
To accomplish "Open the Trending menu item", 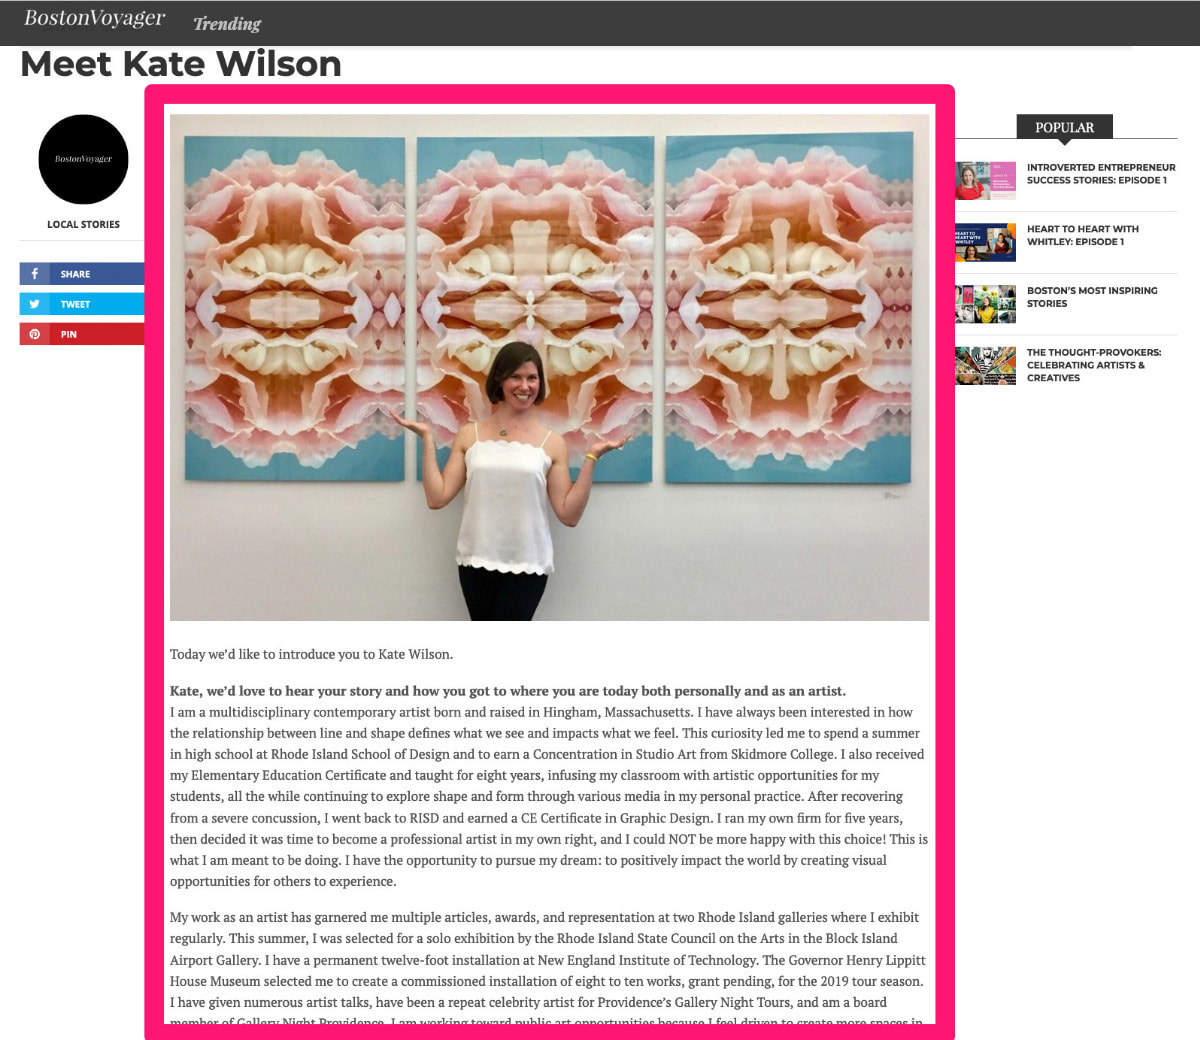I will 227,23.
